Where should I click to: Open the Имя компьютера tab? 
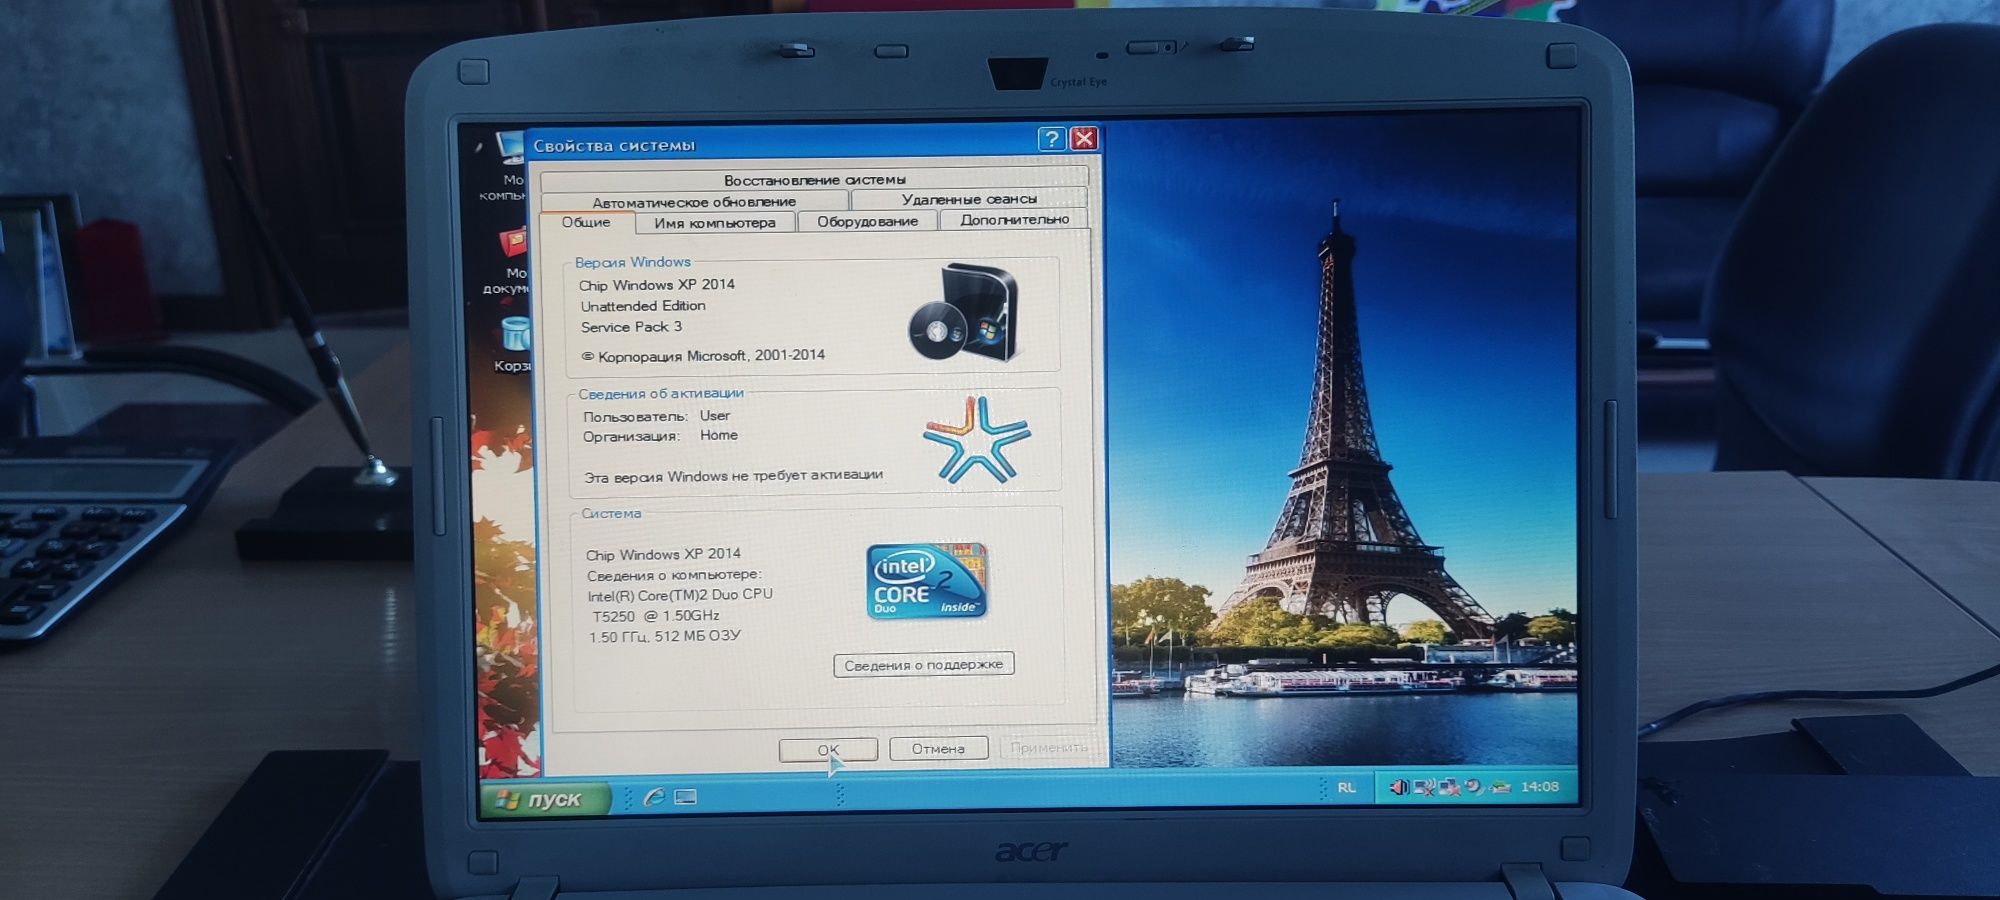coord(715,222)
